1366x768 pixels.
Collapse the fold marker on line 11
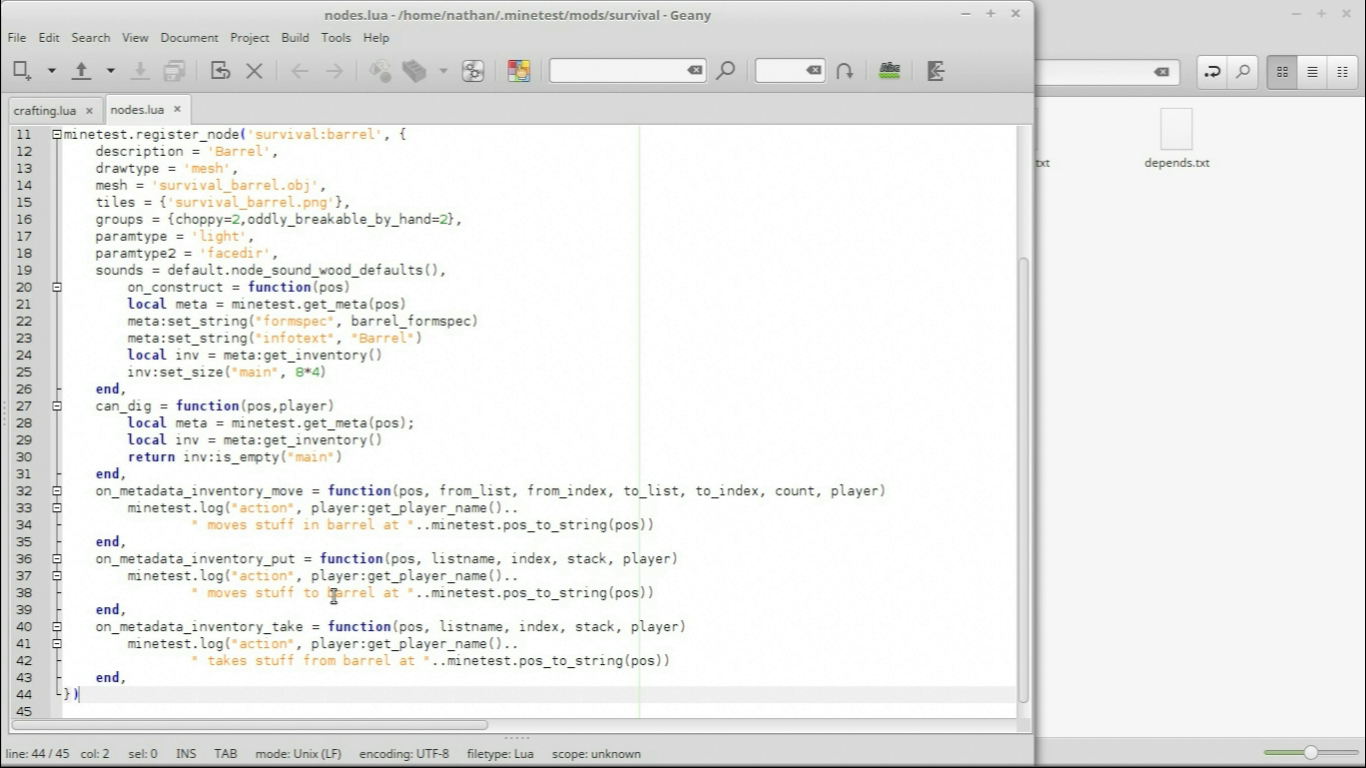coord(57,134)
